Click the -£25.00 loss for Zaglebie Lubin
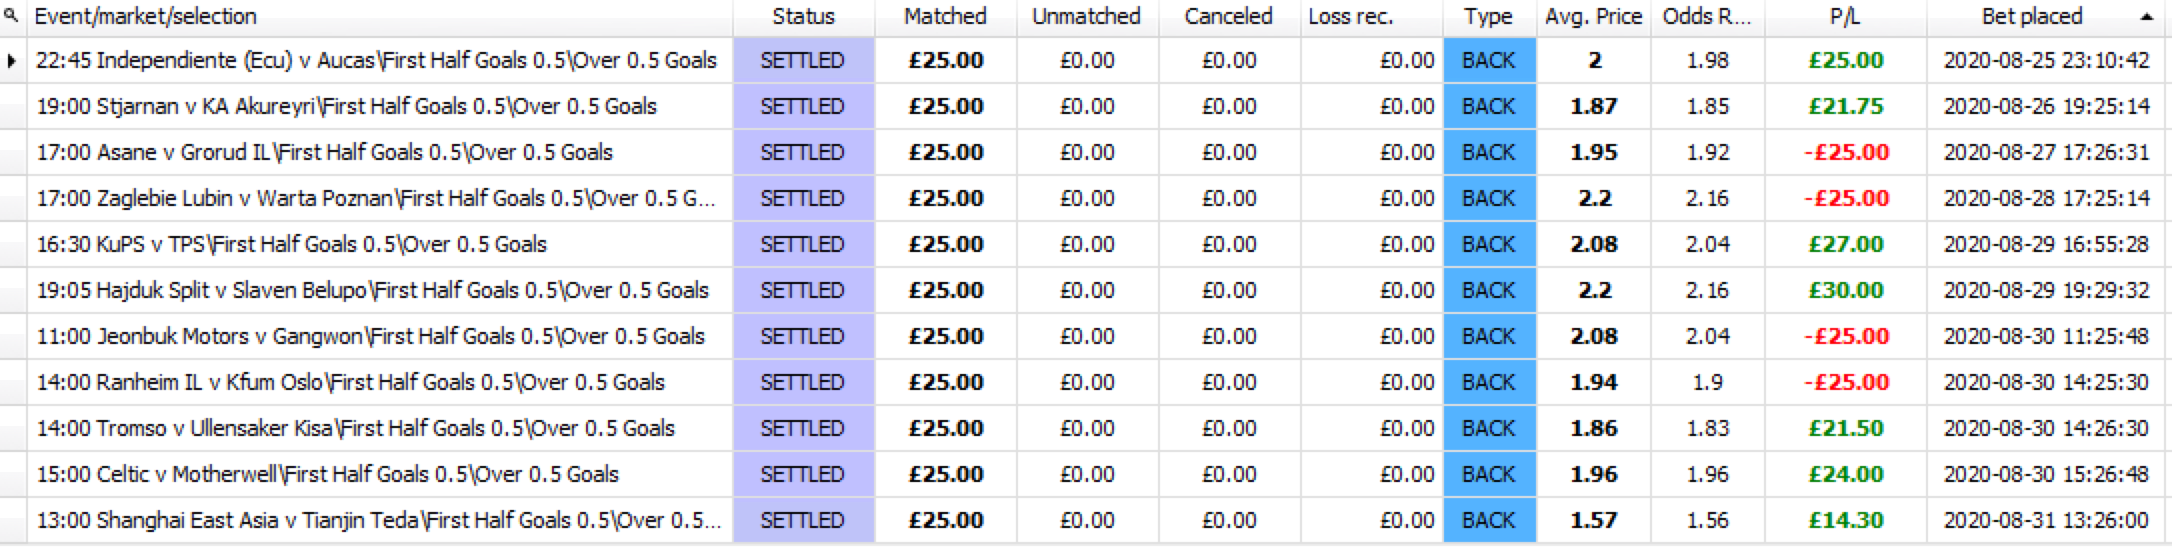This screenshot has height=558, width=2172. coord(1846,198)
